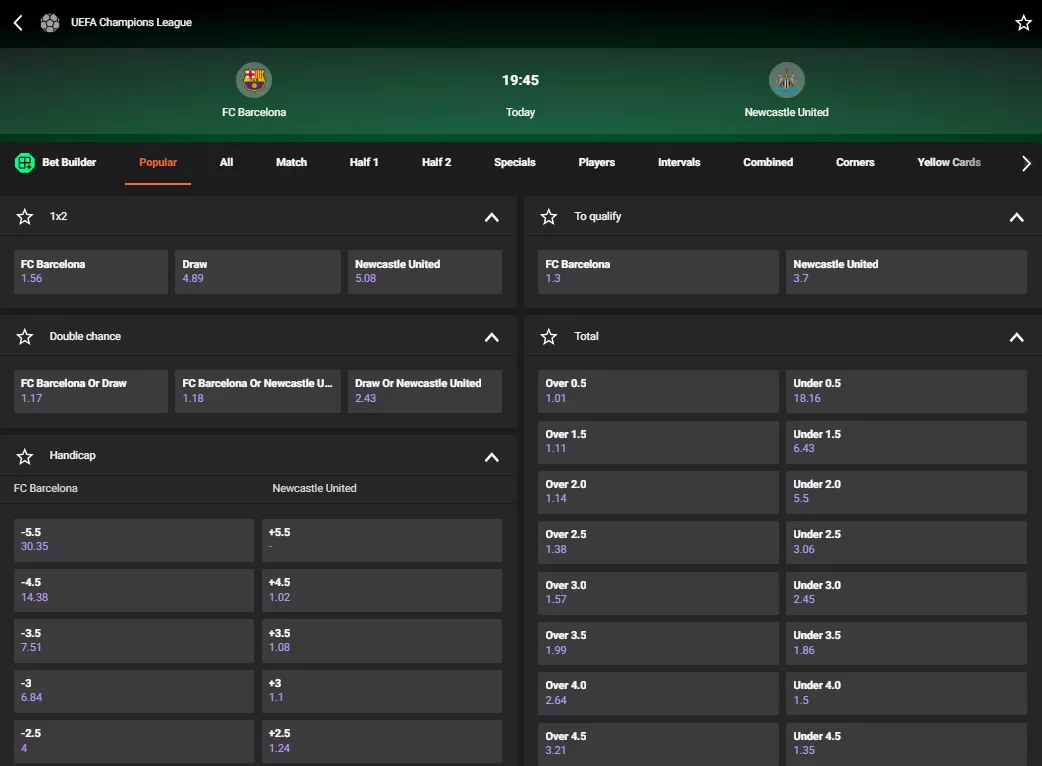Image resolution: width=1042 pixels, height=766 pixels.
Task: Select Newcastle United +3.5 handicap
Action: [x=381, y=641]
